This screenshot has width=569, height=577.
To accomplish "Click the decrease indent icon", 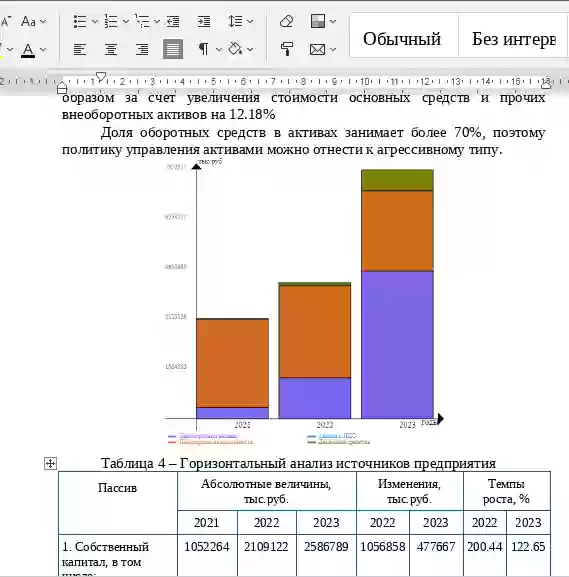I will [173, 21].
